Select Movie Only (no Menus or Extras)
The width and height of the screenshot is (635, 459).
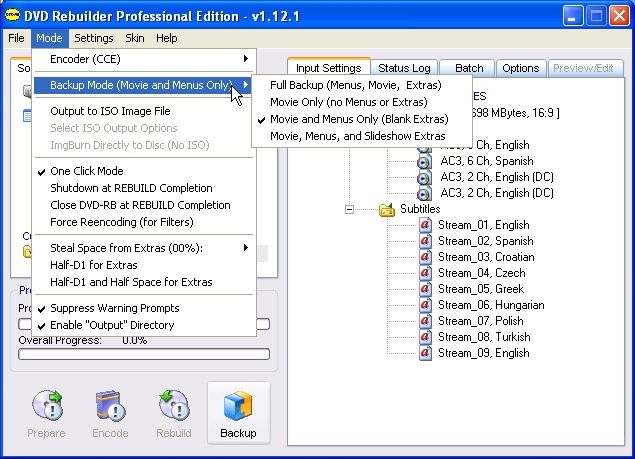pyautogui.click(x=362, y=102)
